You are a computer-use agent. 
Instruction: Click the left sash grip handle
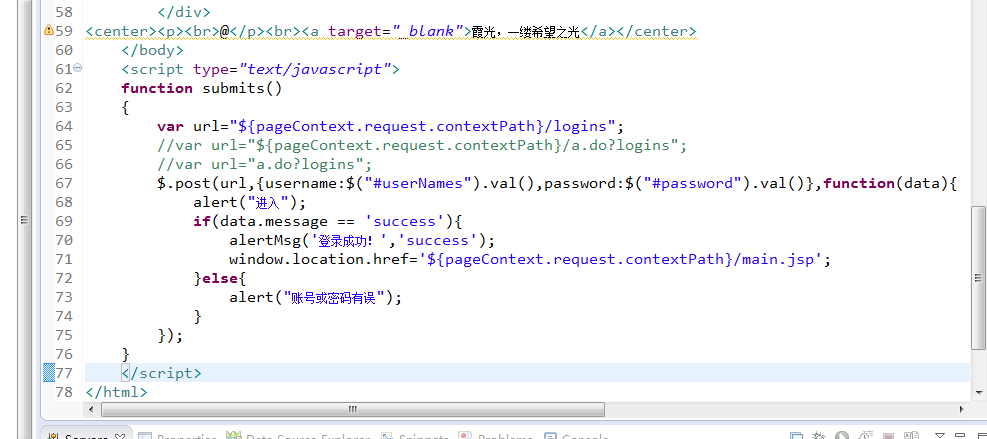point(25,220)
